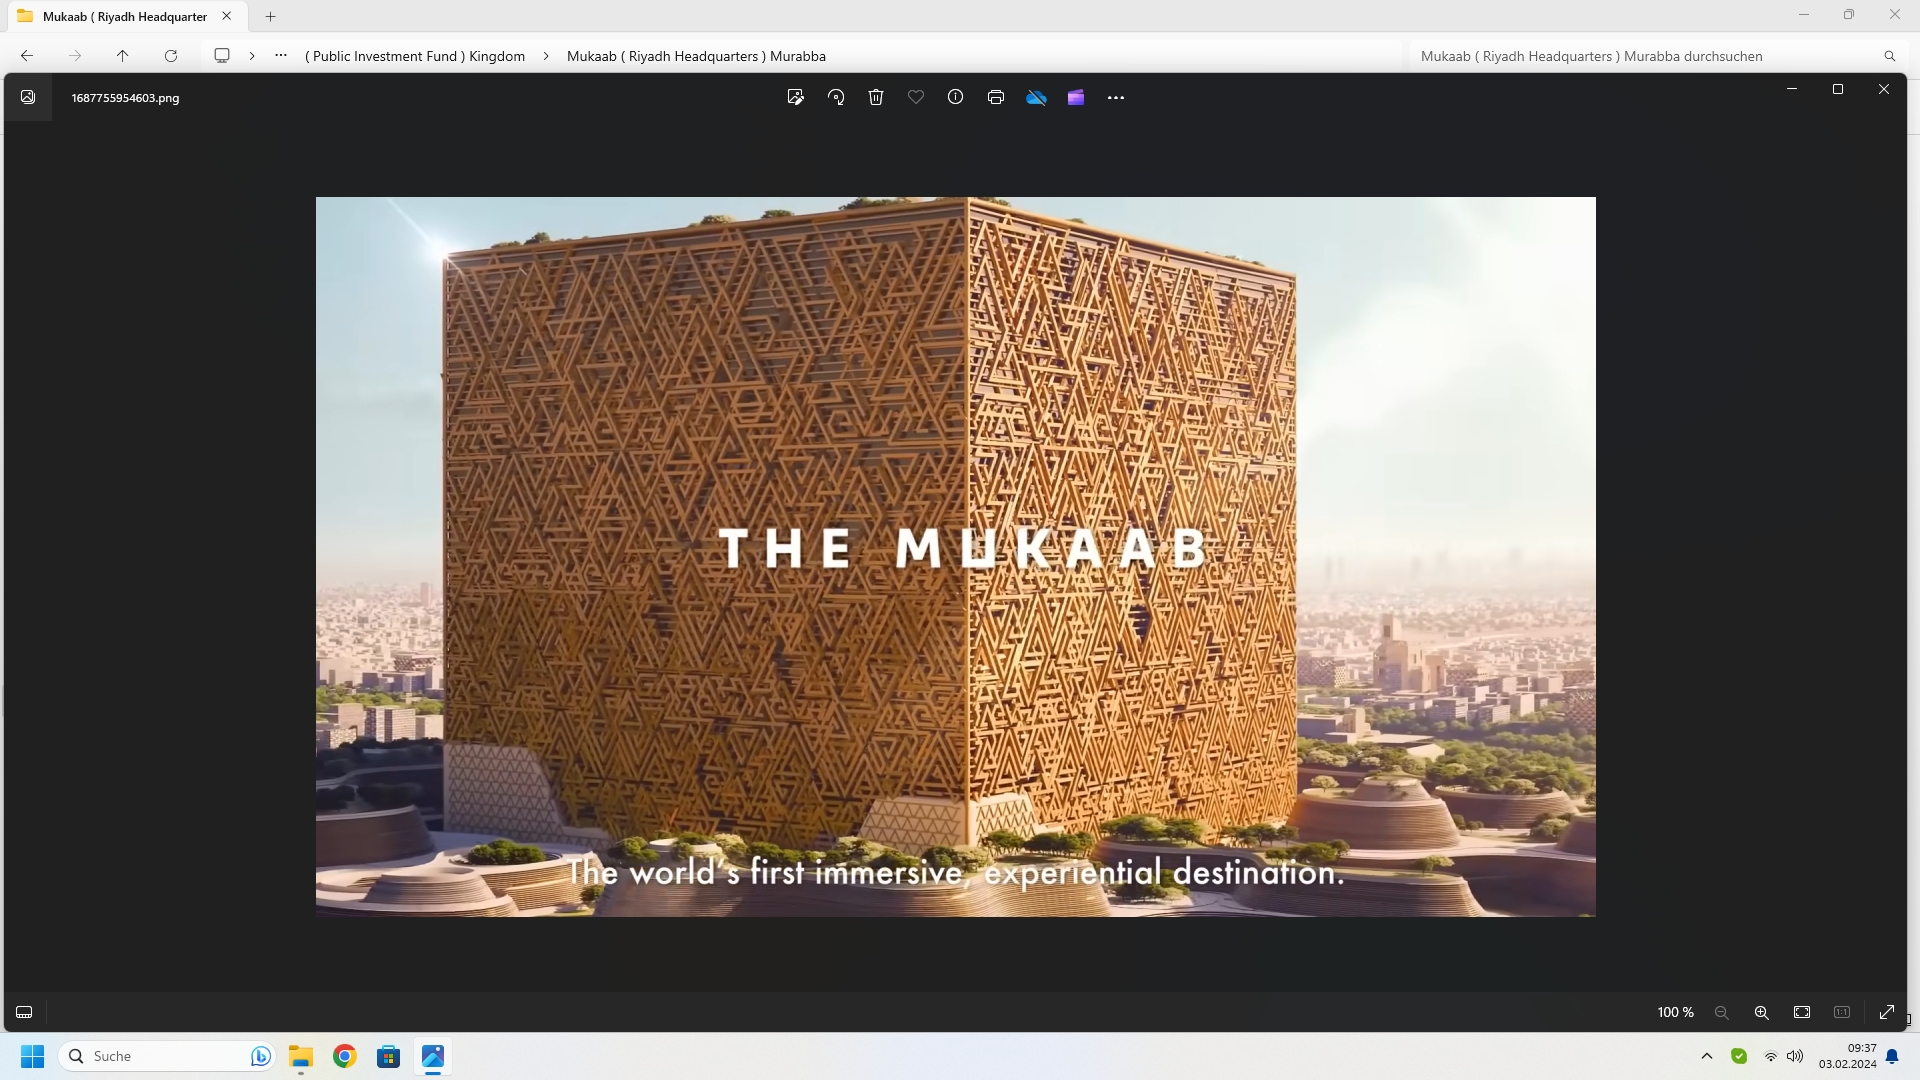Close the Photos viewer window

1884,89
